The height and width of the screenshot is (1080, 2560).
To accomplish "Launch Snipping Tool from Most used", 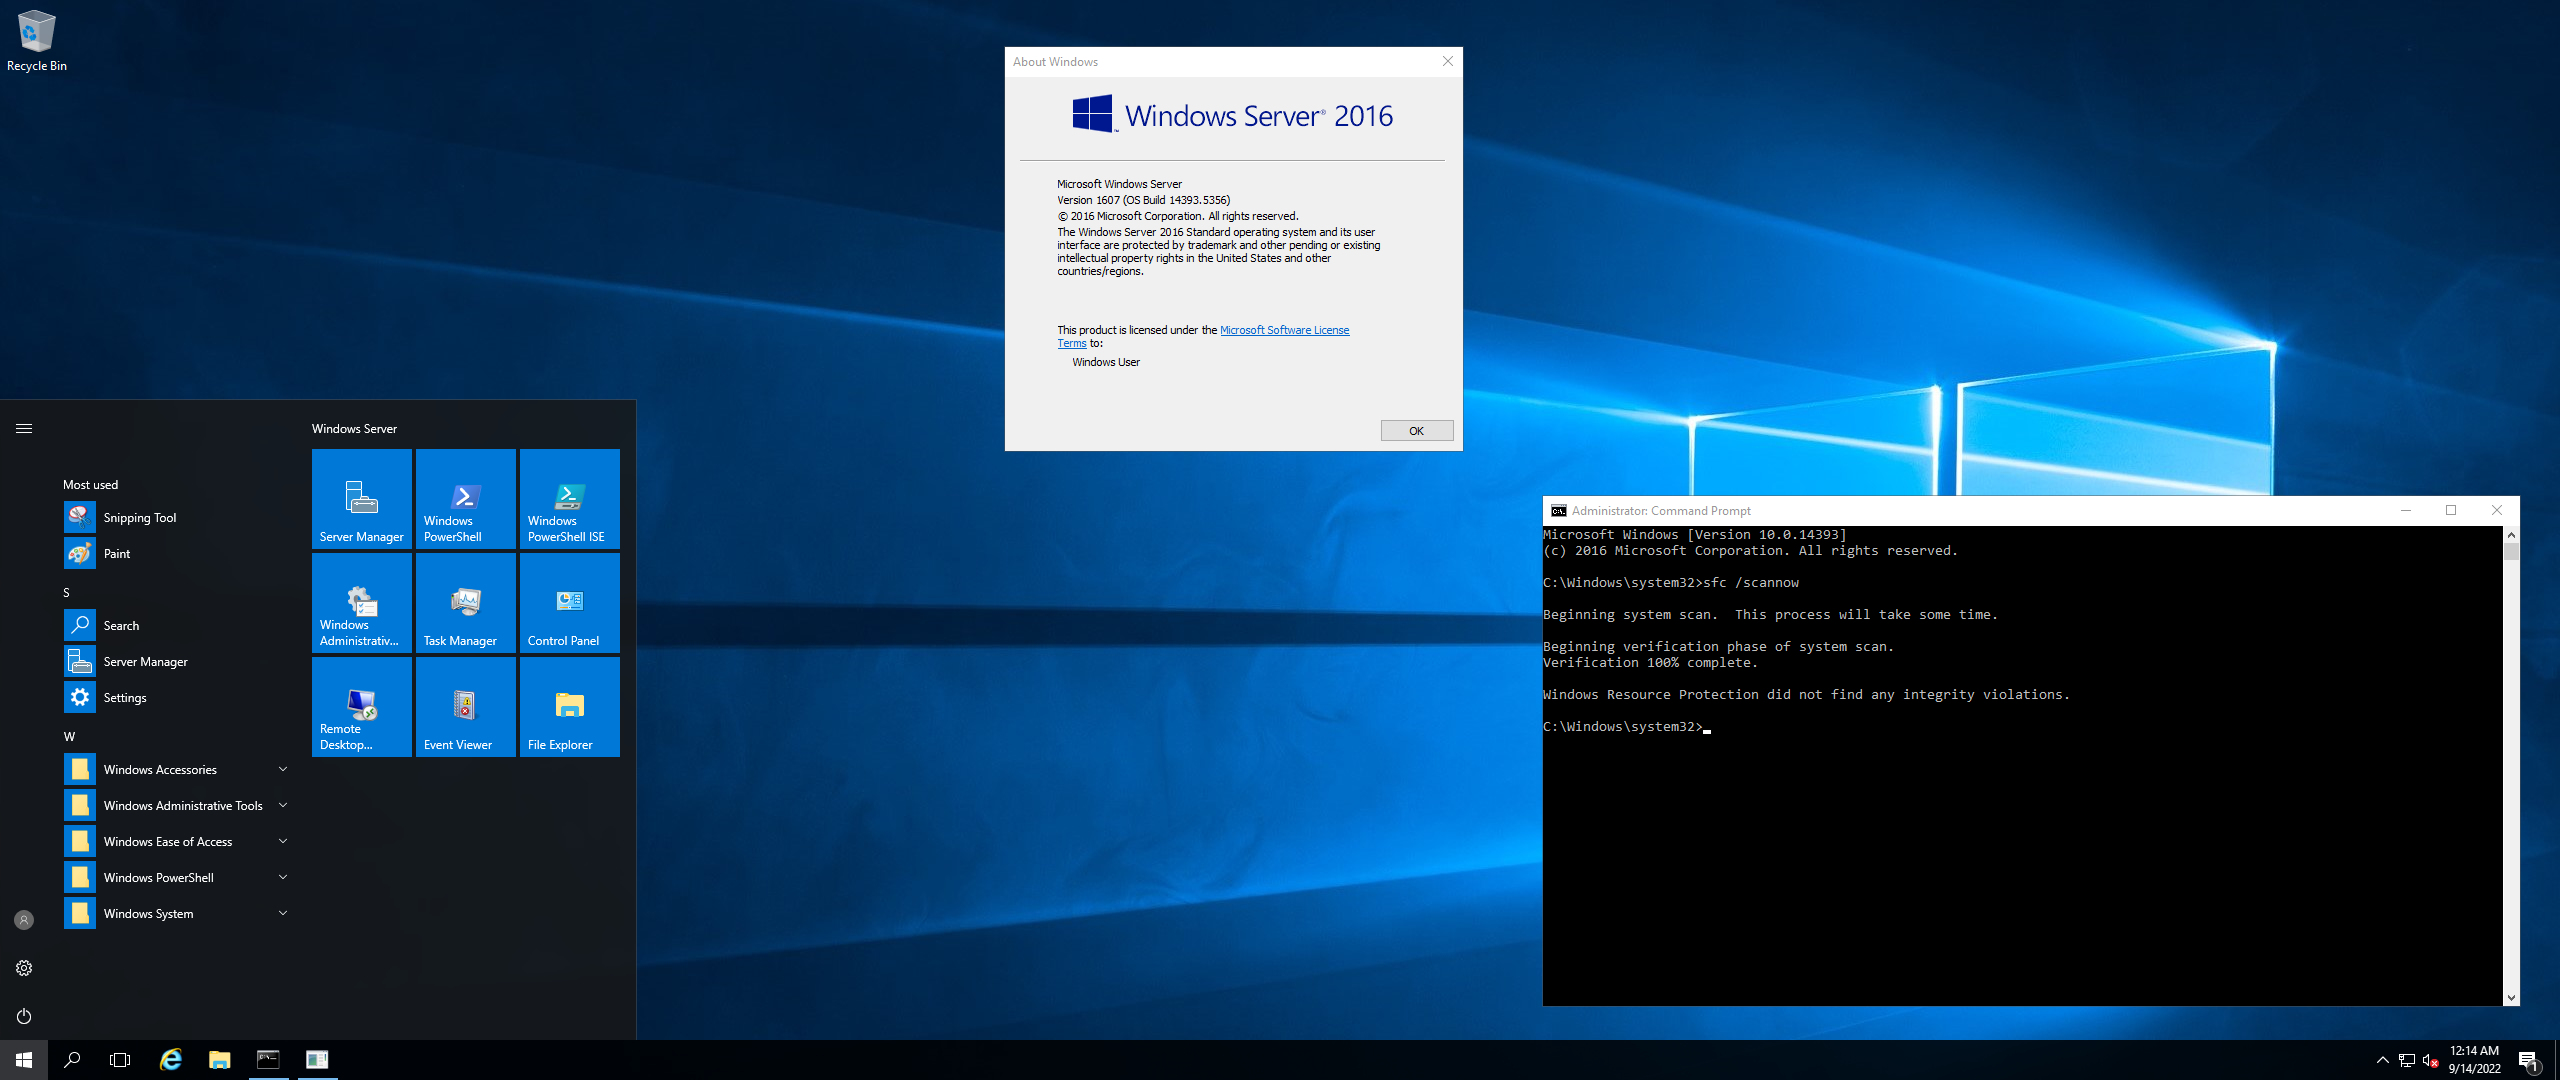I will pyautogui.click(x=176, y=517).
